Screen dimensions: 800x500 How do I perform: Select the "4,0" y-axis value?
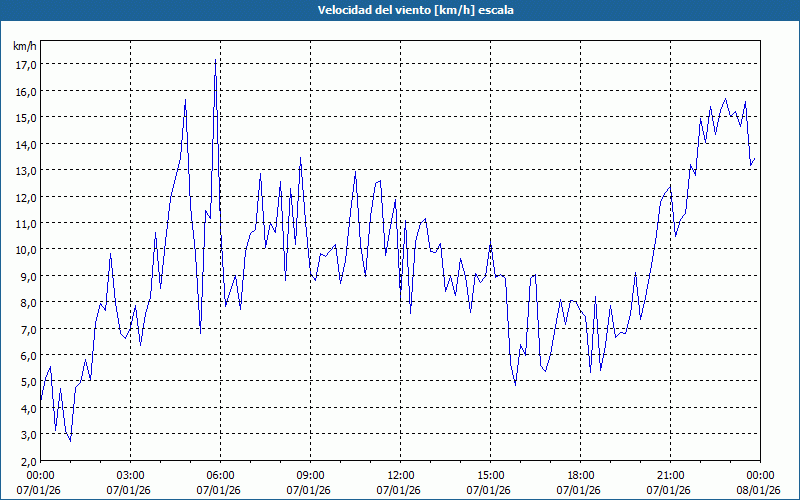click(x=29, y=409)
